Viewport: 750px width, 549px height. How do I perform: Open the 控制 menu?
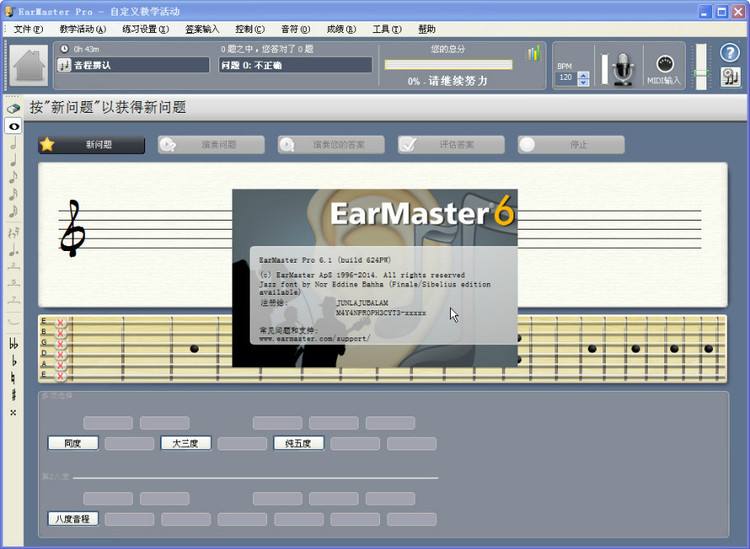[x=250, y=29]
